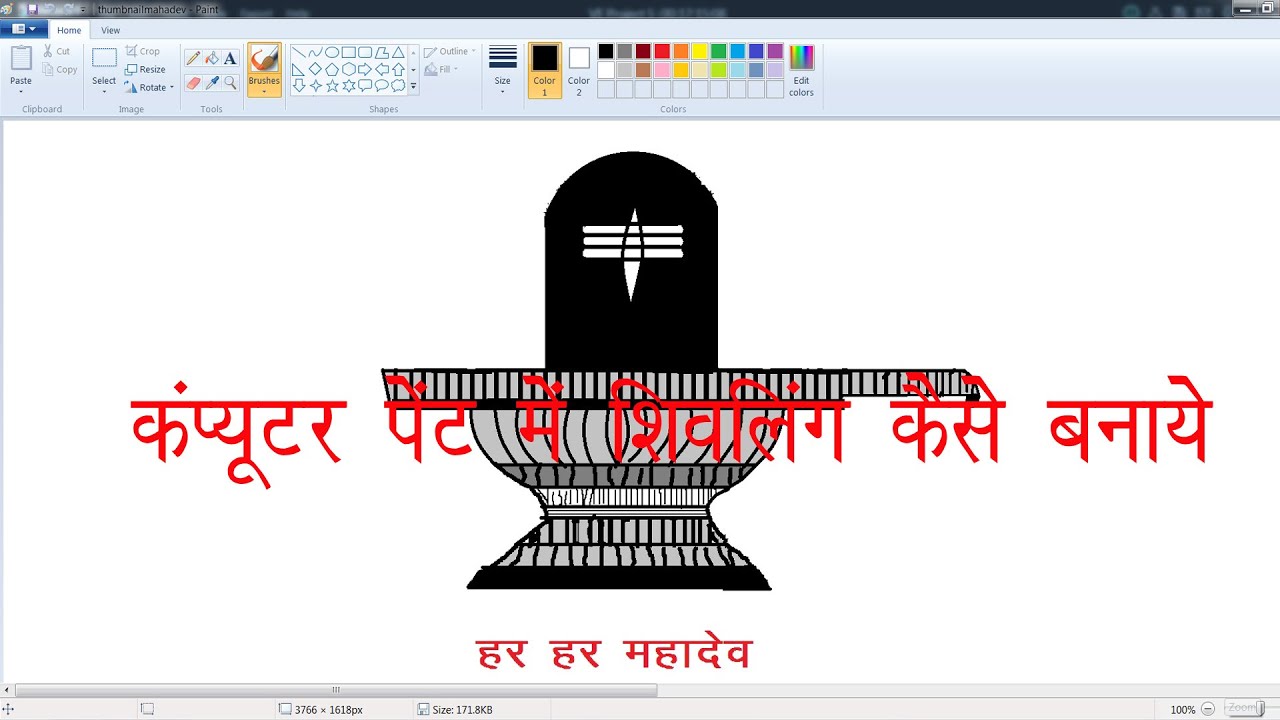
Task: Pick the purple color swatch
Action: pyautogui.click(x=775, y=51)
